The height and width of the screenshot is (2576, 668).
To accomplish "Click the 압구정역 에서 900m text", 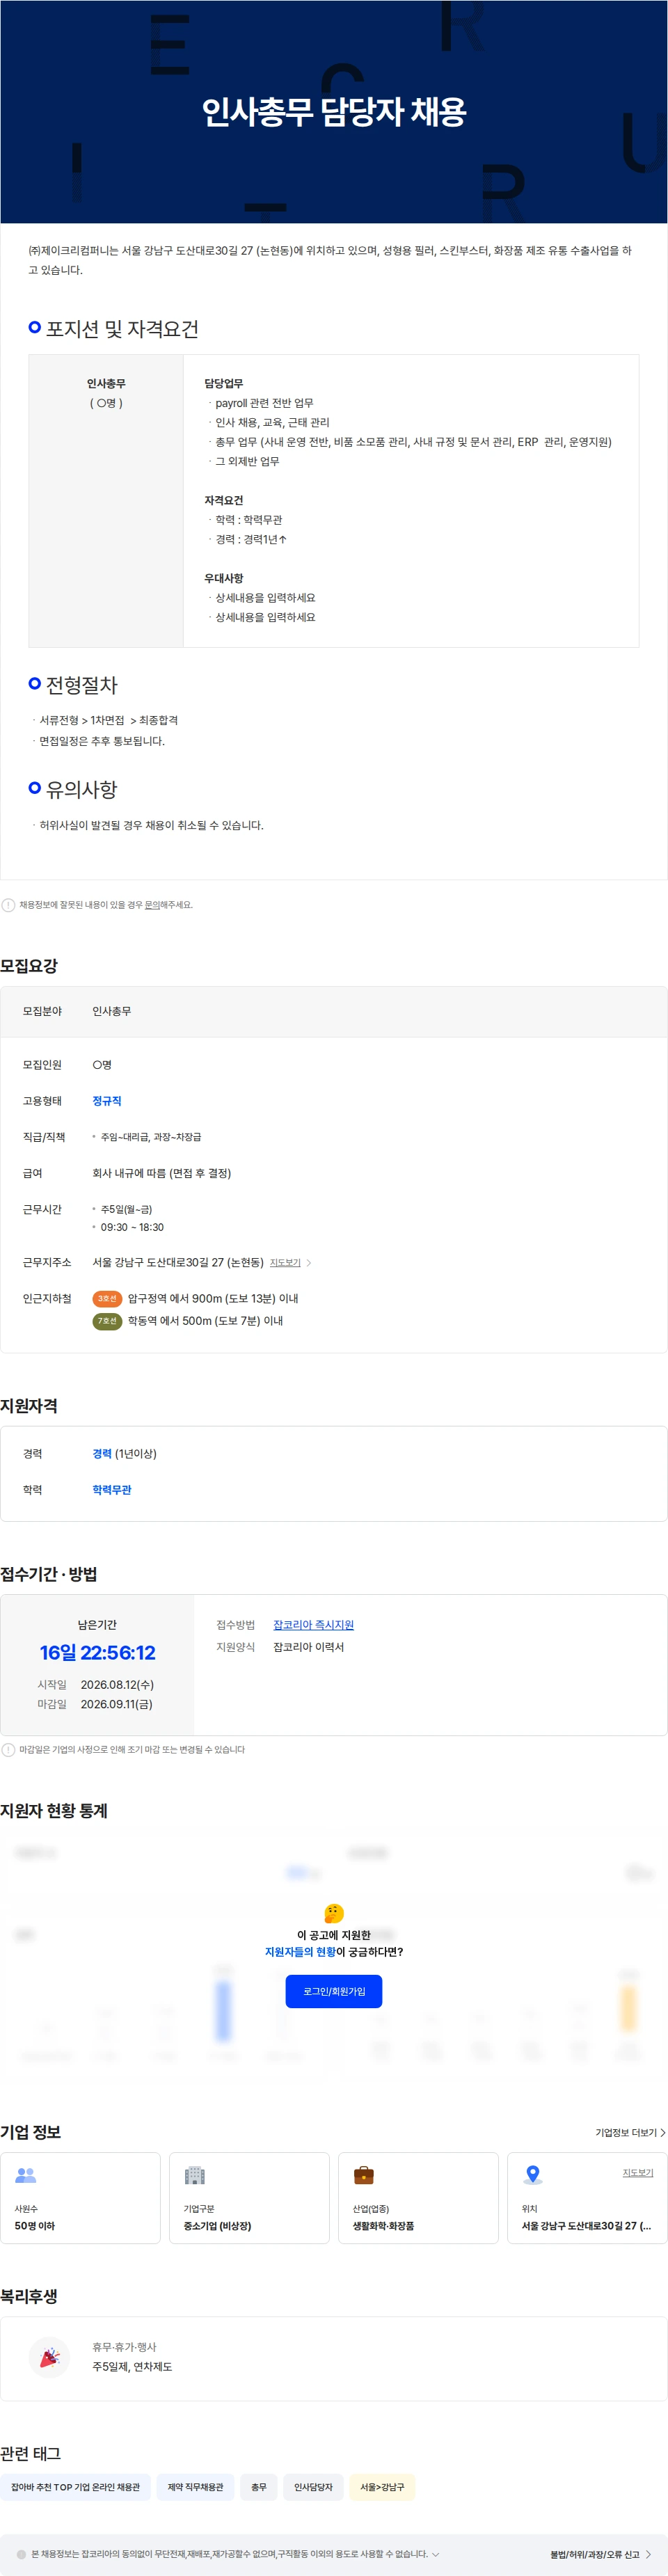I will [x=213, y=1298].
